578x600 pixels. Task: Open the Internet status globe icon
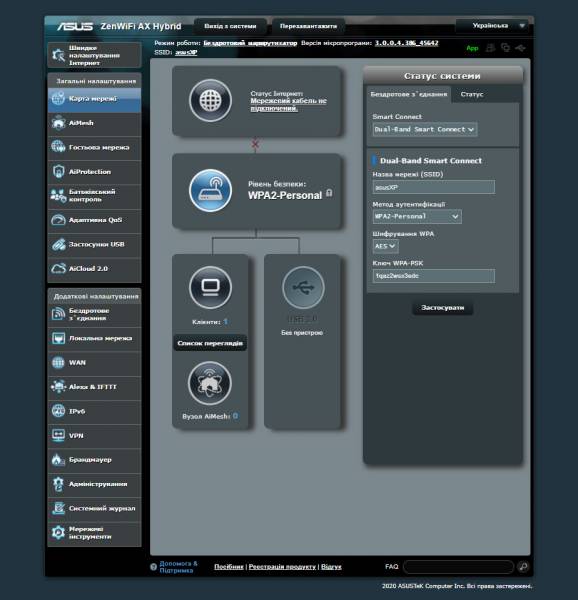[210, 101]
